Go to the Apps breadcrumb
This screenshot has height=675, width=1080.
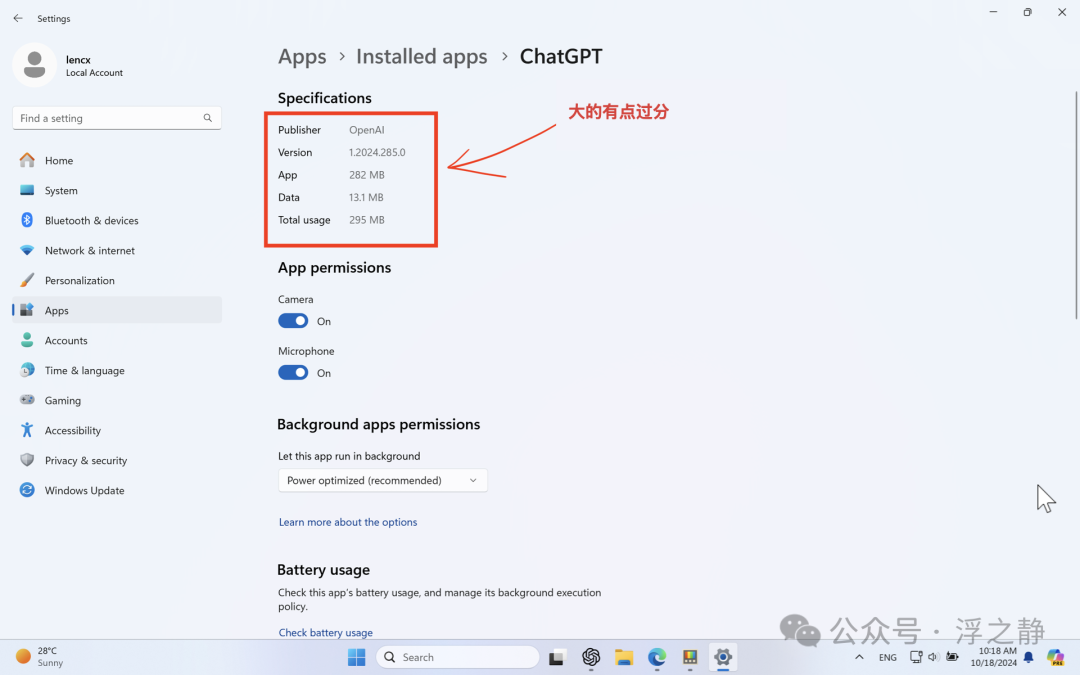click(302, 56)
